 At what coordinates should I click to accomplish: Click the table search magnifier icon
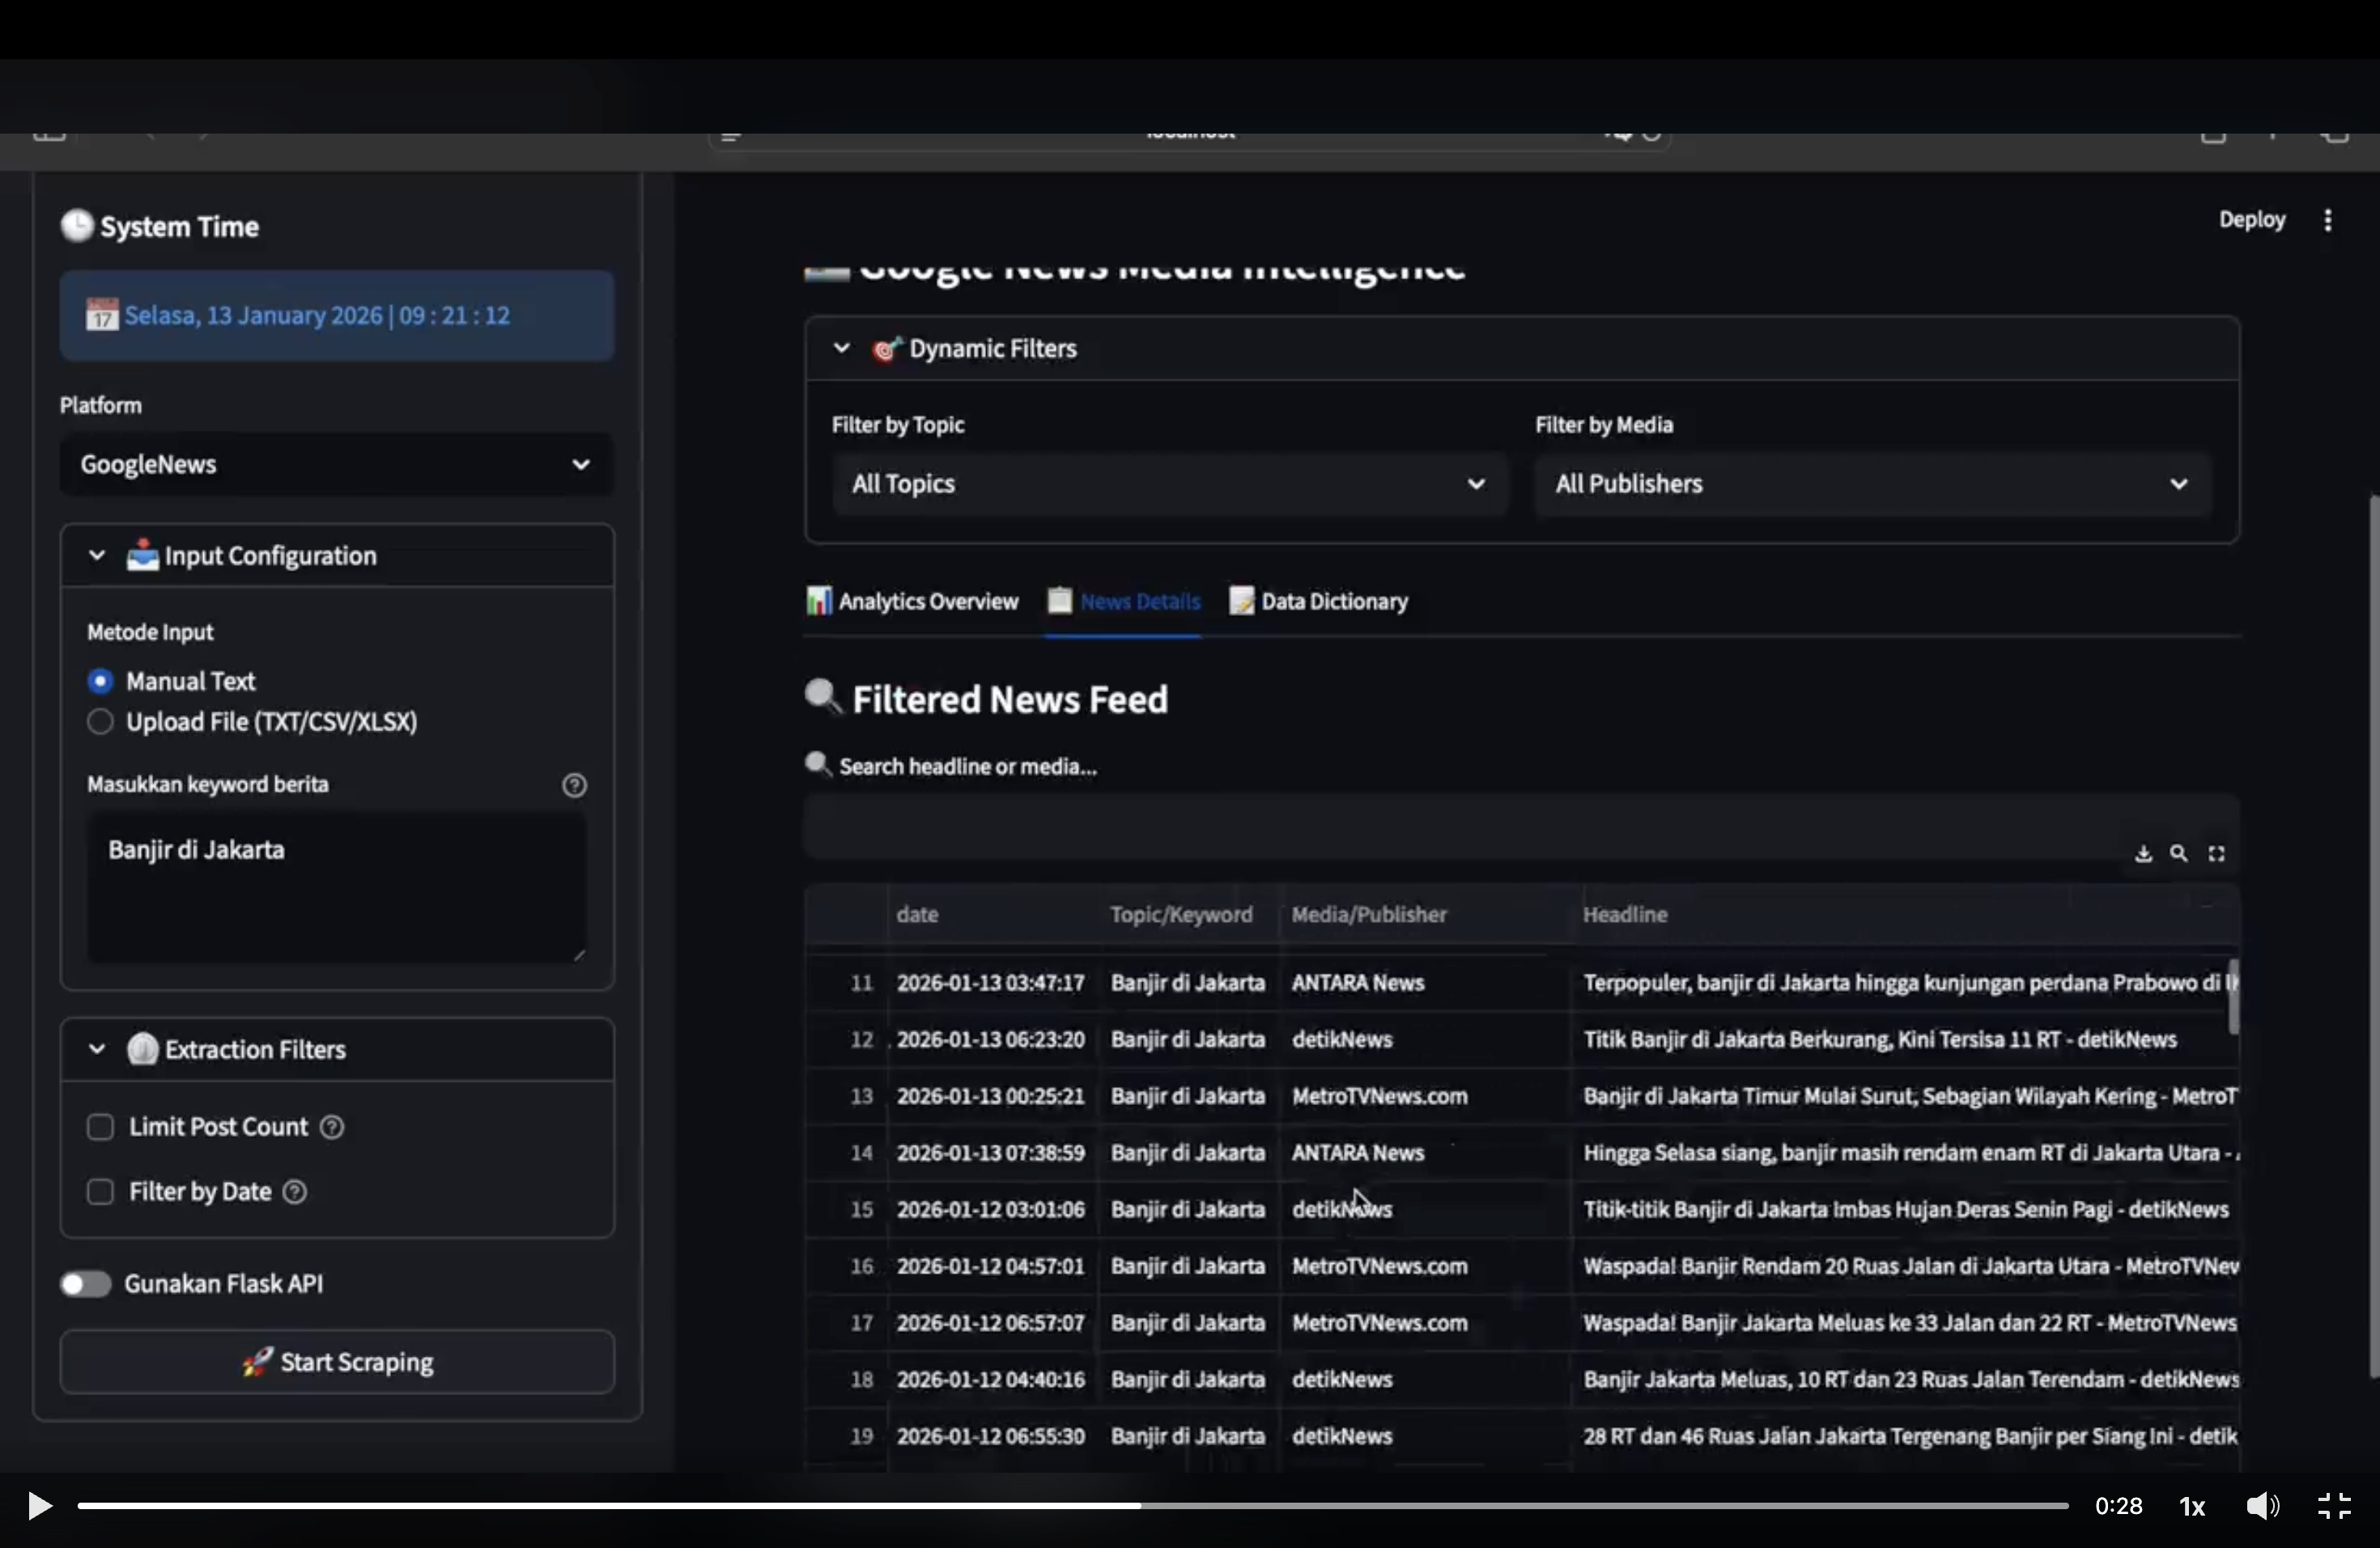[2179, 854]
